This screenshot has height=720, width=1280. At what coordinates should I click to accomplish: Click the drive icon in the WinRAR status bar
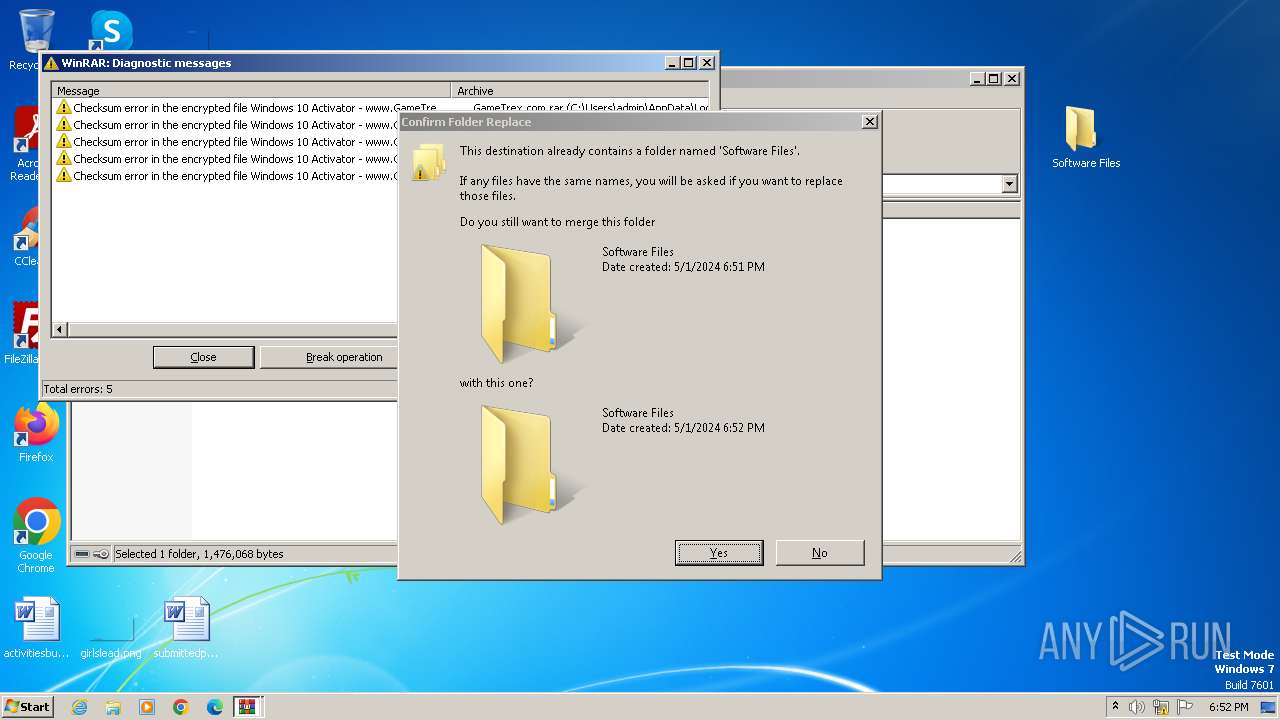click(x=82, y=554)
